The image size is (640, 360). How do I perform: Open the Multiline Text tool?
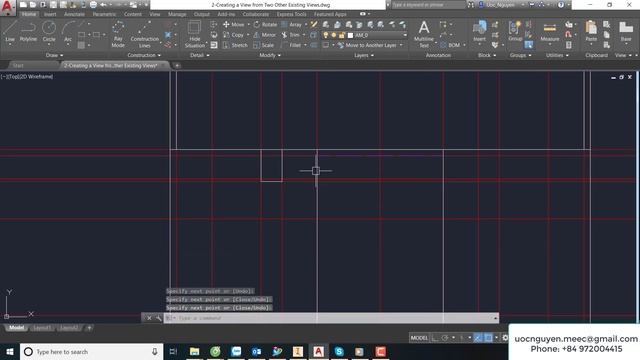[424, 34]
